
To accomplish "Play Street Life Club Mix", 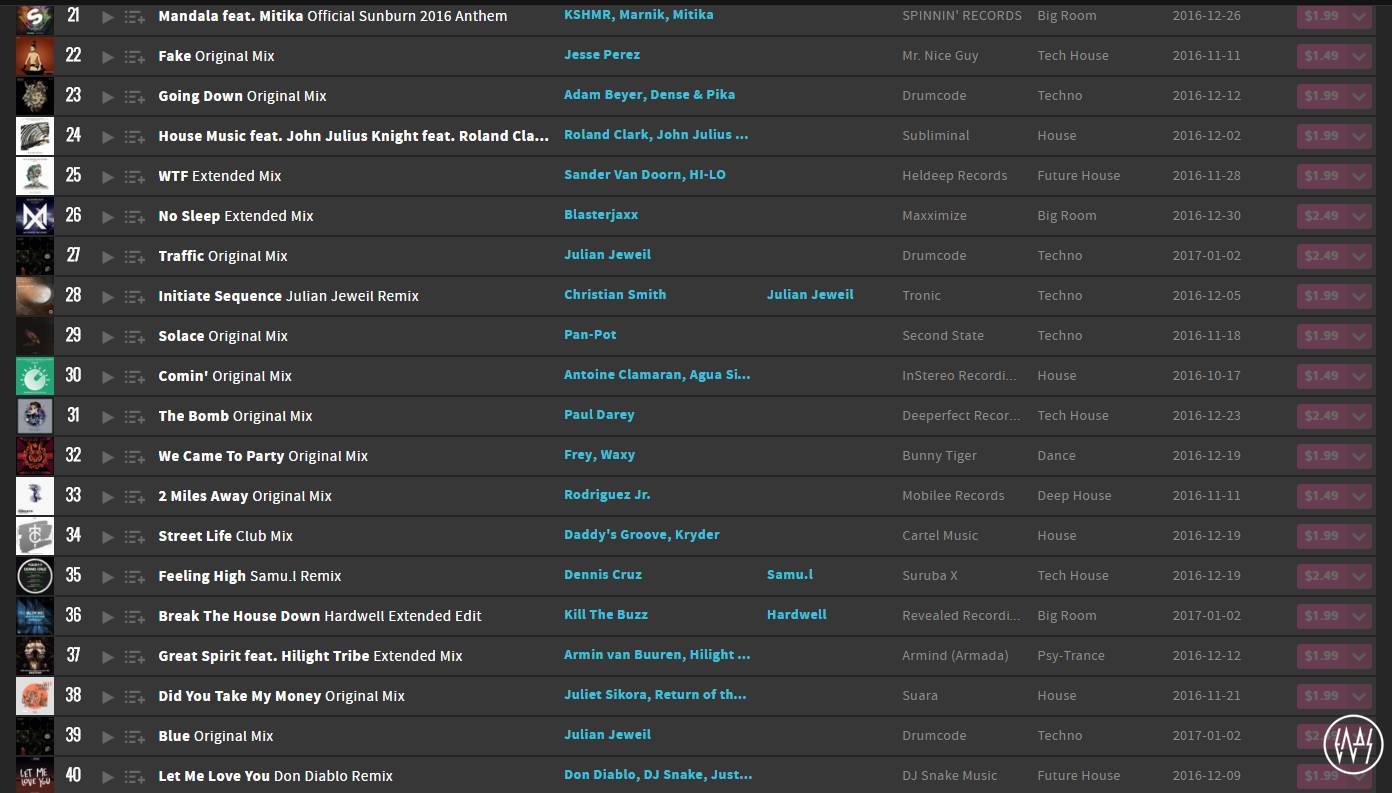I will (x=108, y=537).
